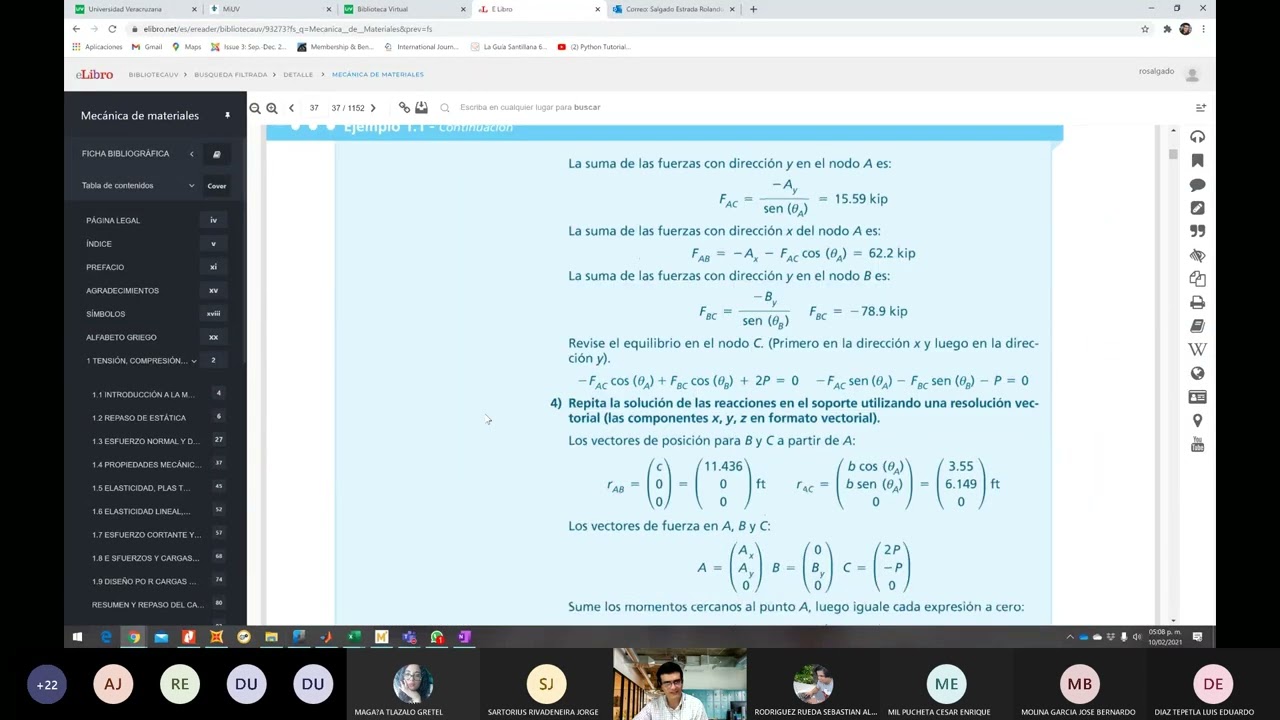Click the page number field showing 37
The width and height of the screenshot is (1280, 720).
point(314,108)
